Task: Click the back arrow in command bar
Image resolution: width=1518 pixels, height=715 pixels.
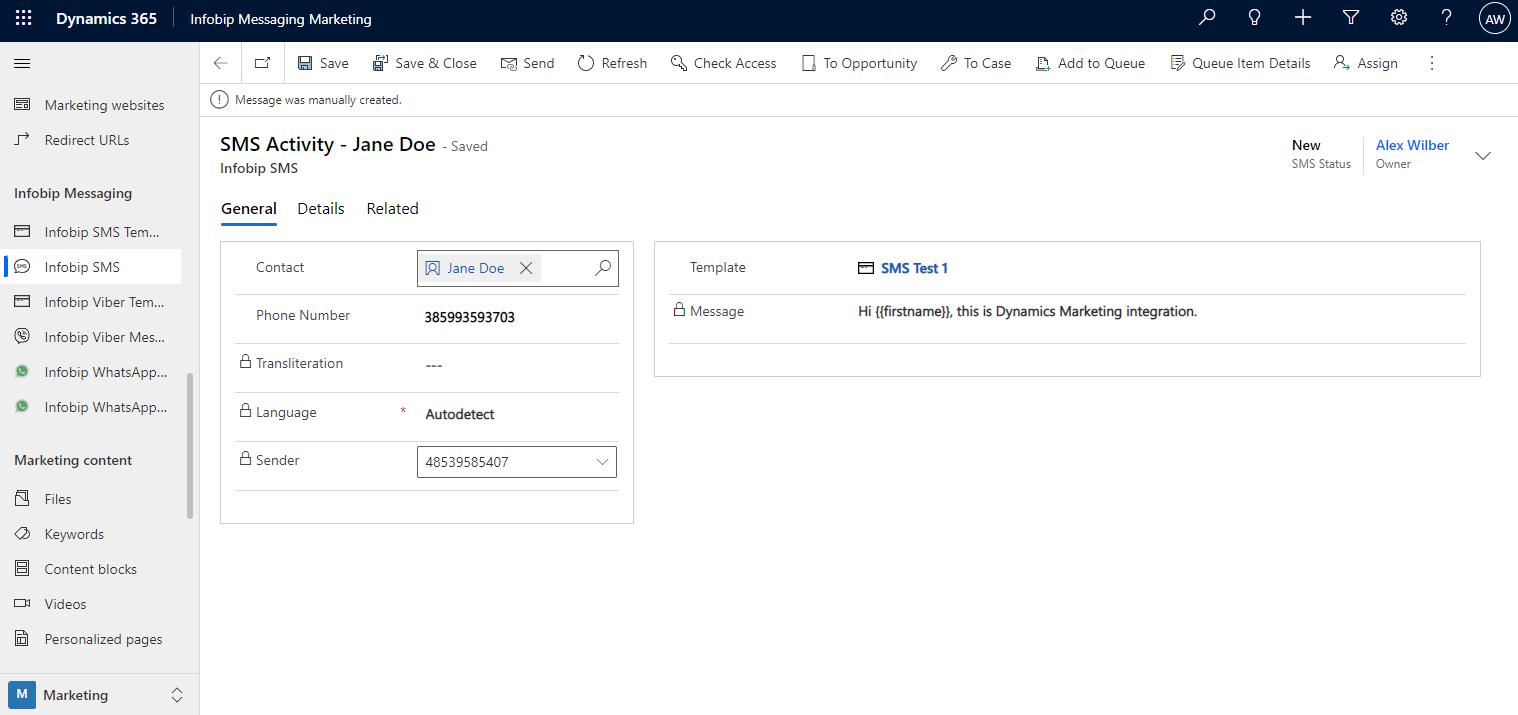Action: (x=221, y=63)
